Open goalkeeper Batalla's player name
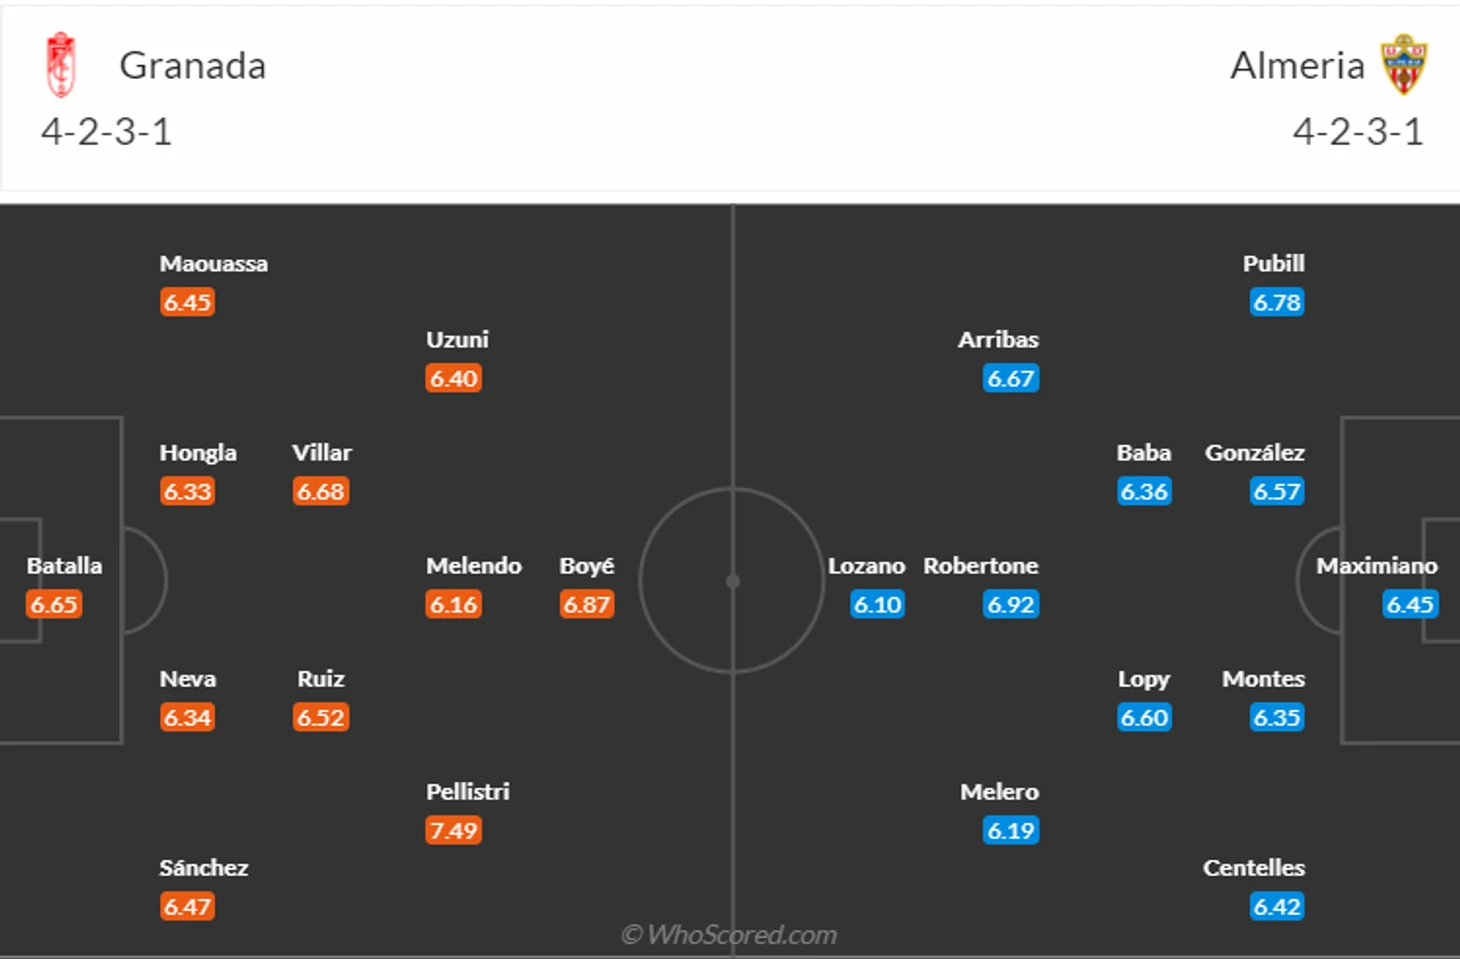 tap(64, 565)
